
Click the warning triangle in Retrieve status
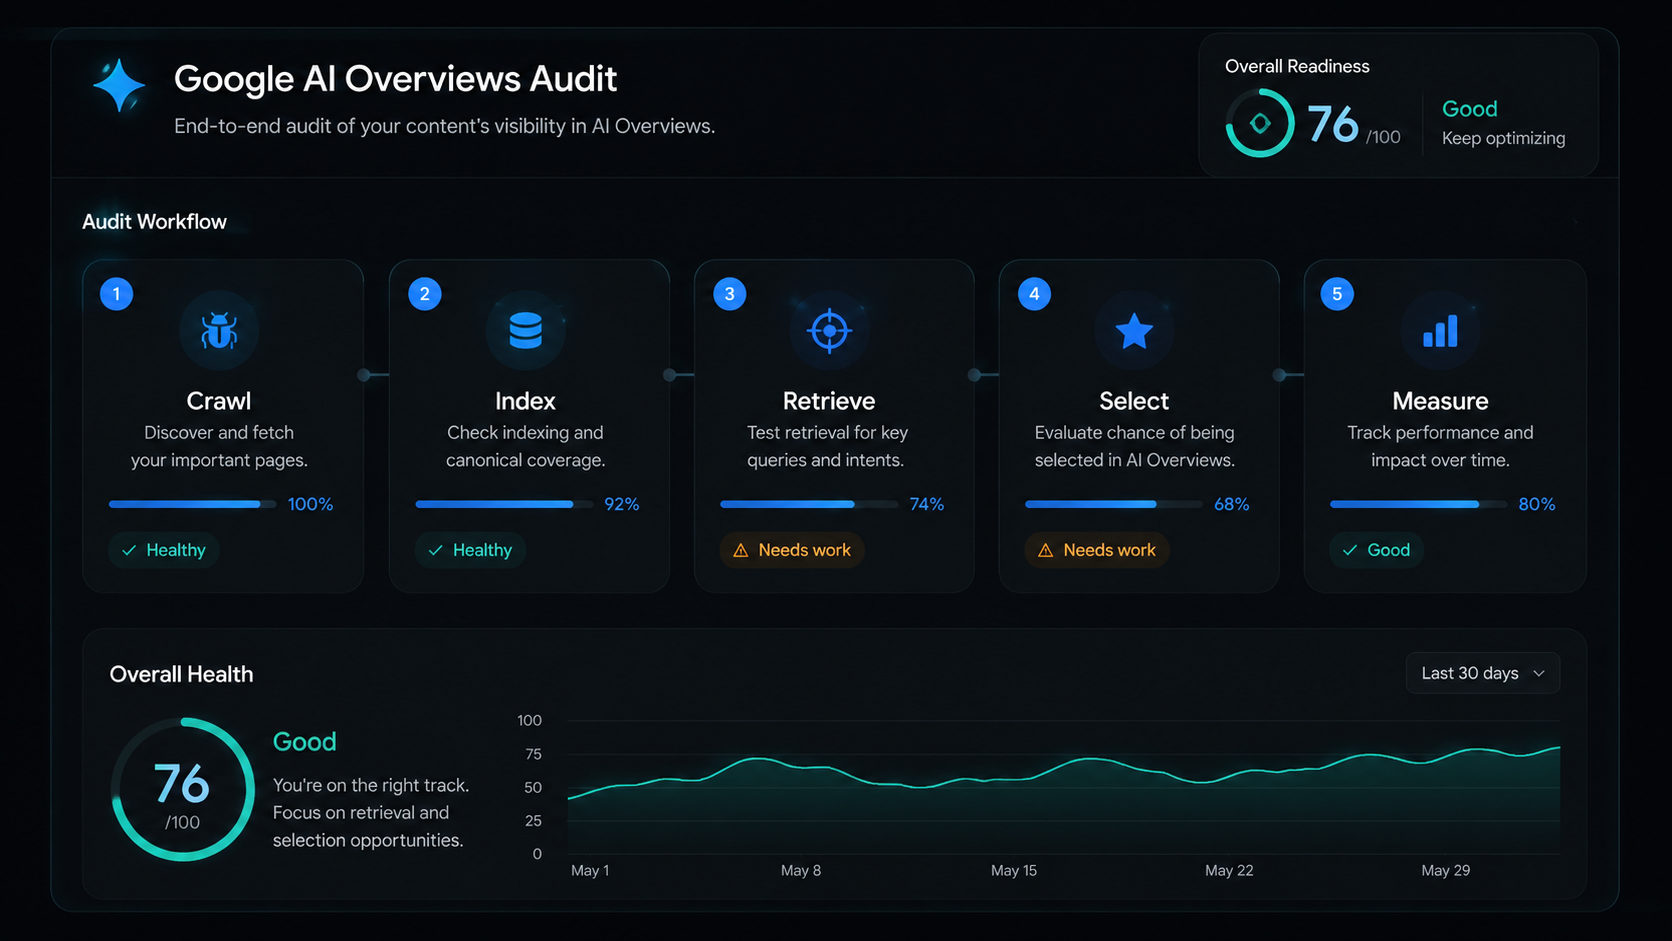point(741,550)
